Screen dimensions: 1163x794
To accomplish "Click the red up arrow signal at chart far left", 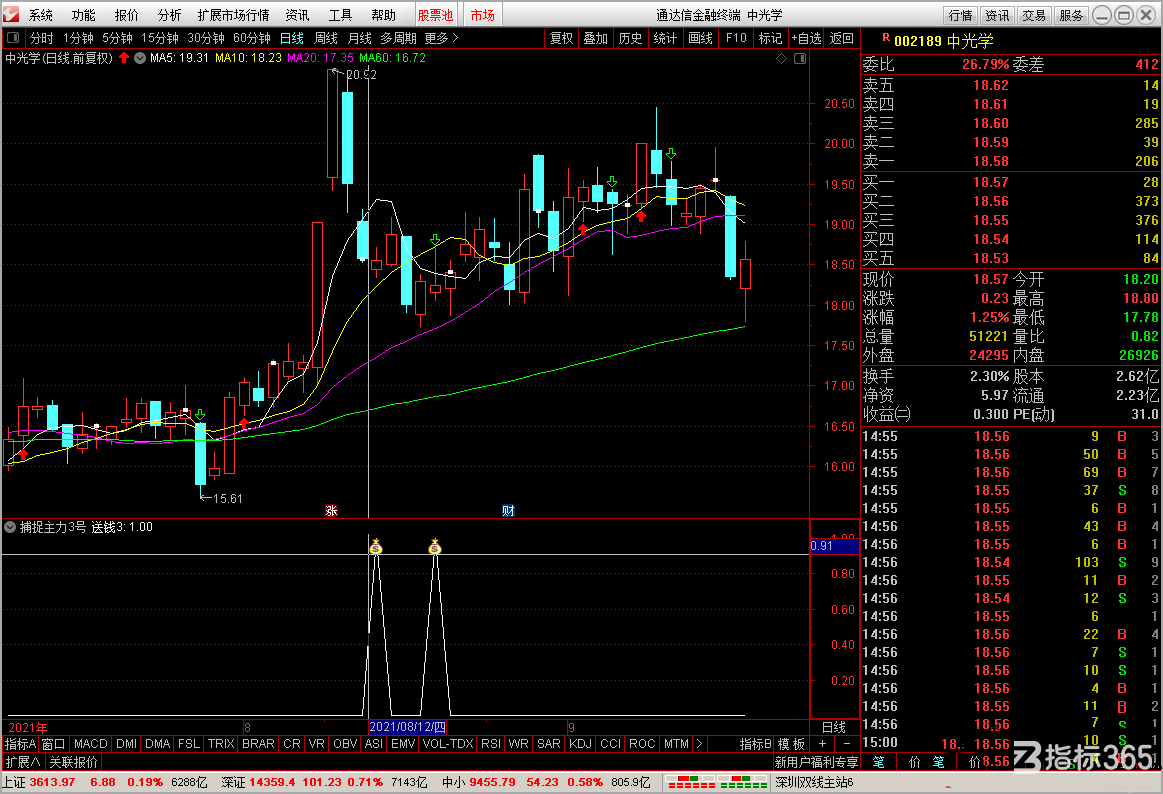I will 22,454.
